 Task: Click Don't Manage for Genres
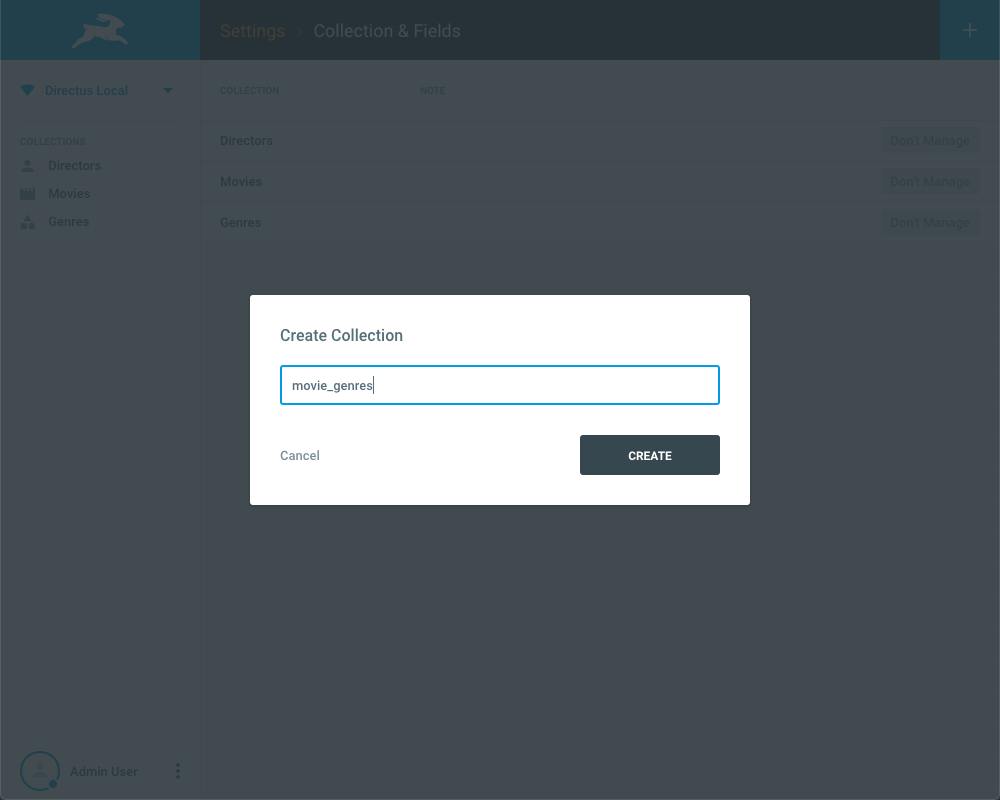[x=930, y=223]
